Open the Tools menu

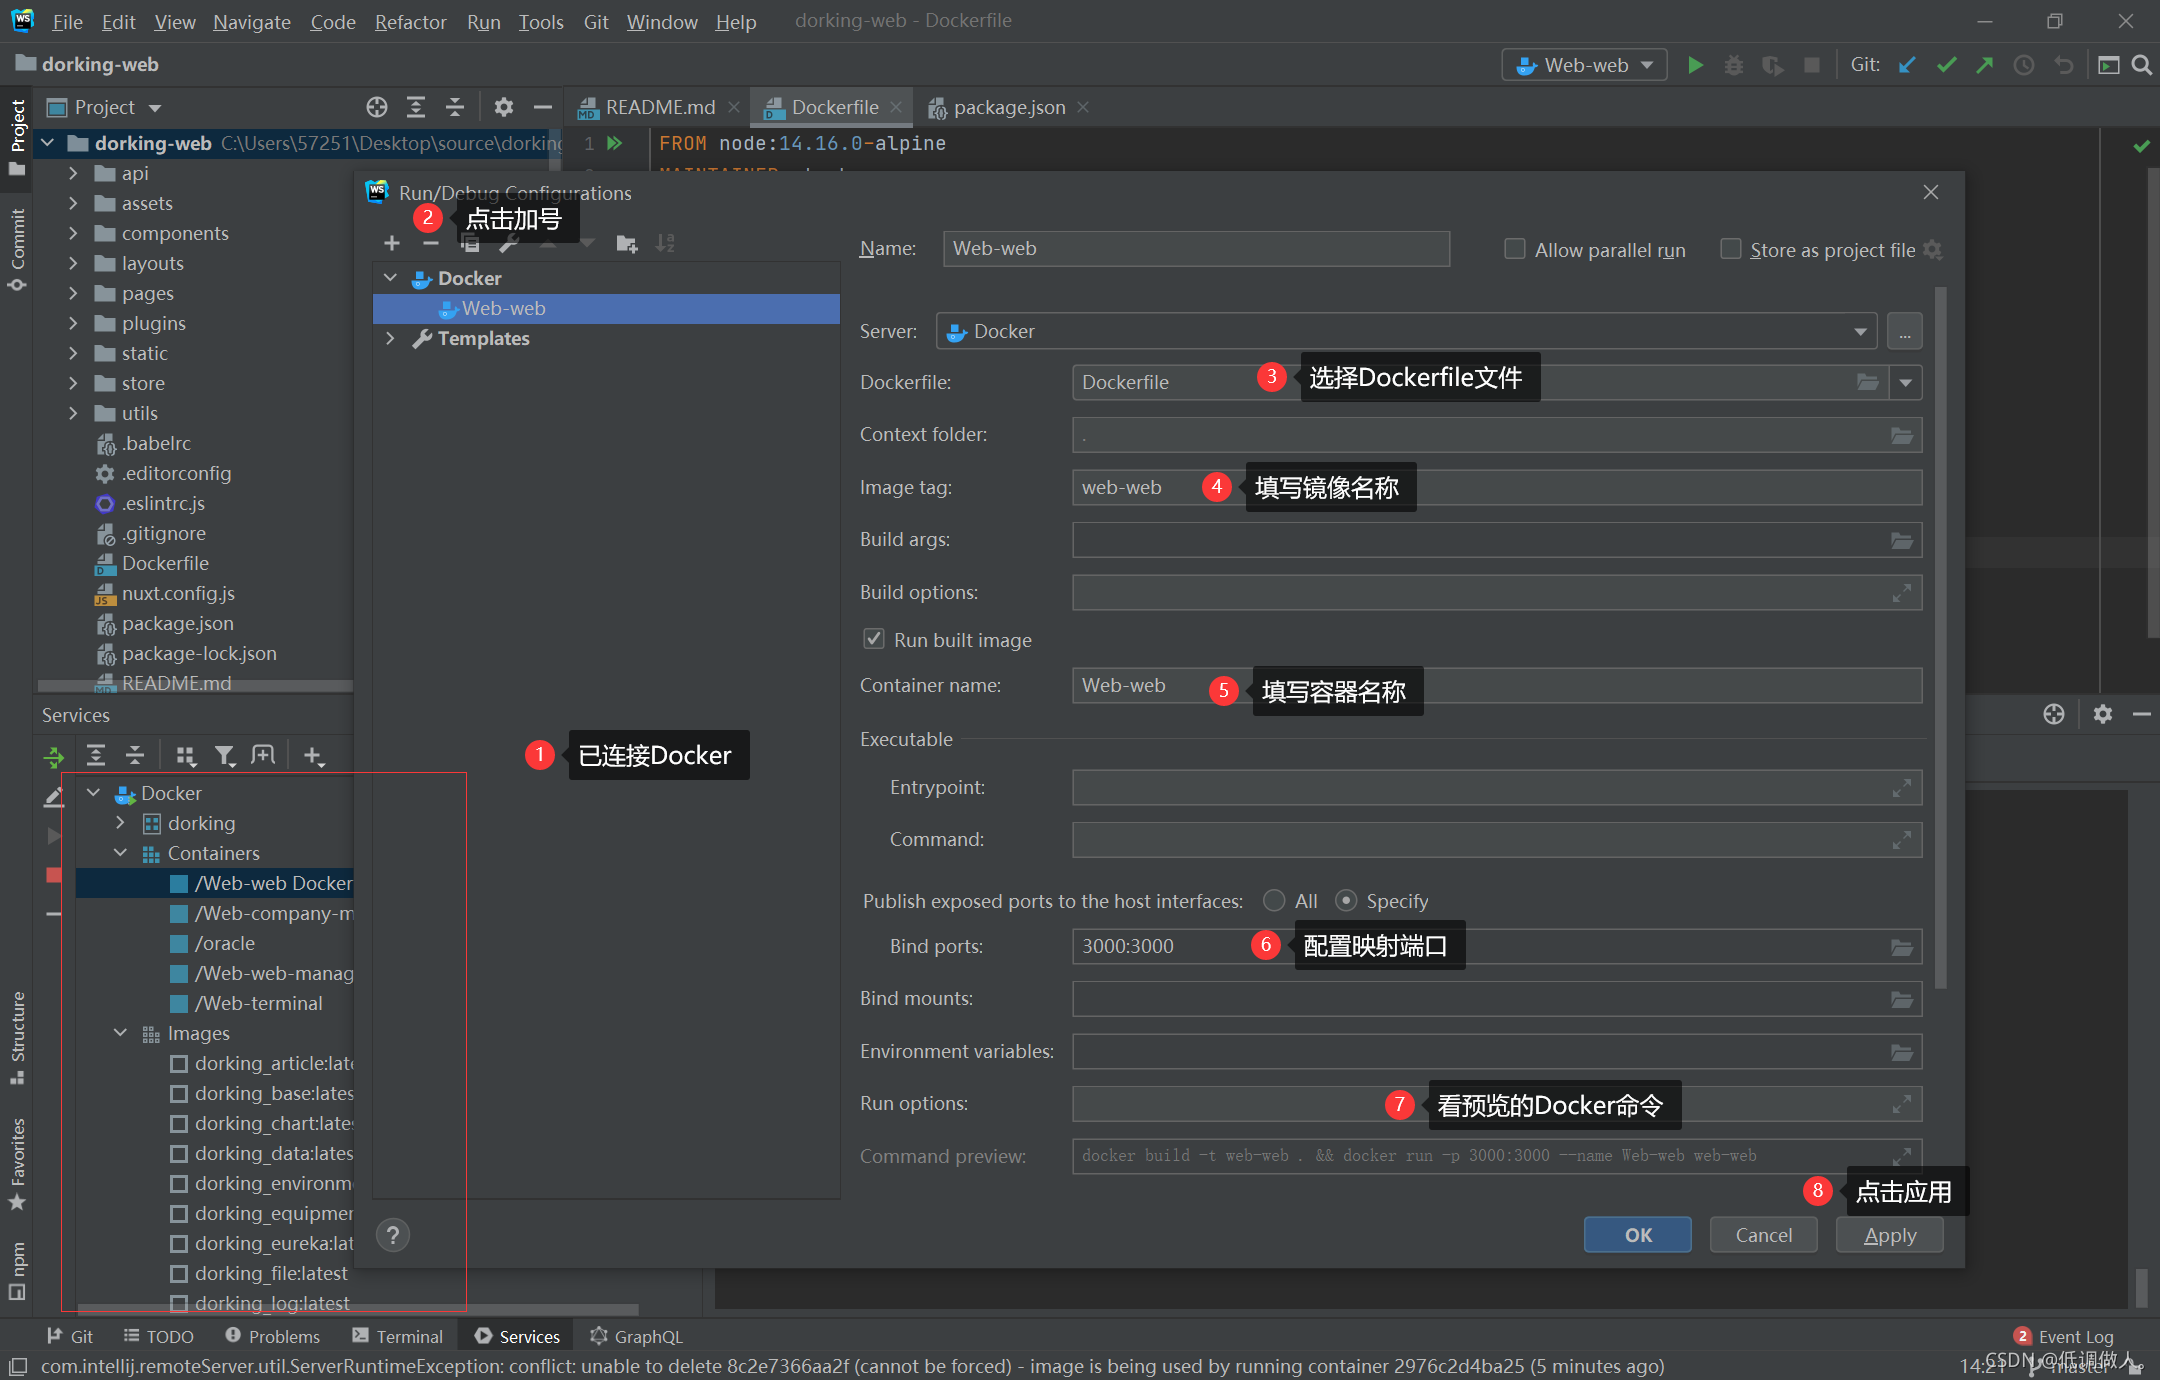click(x=541, y=21)
